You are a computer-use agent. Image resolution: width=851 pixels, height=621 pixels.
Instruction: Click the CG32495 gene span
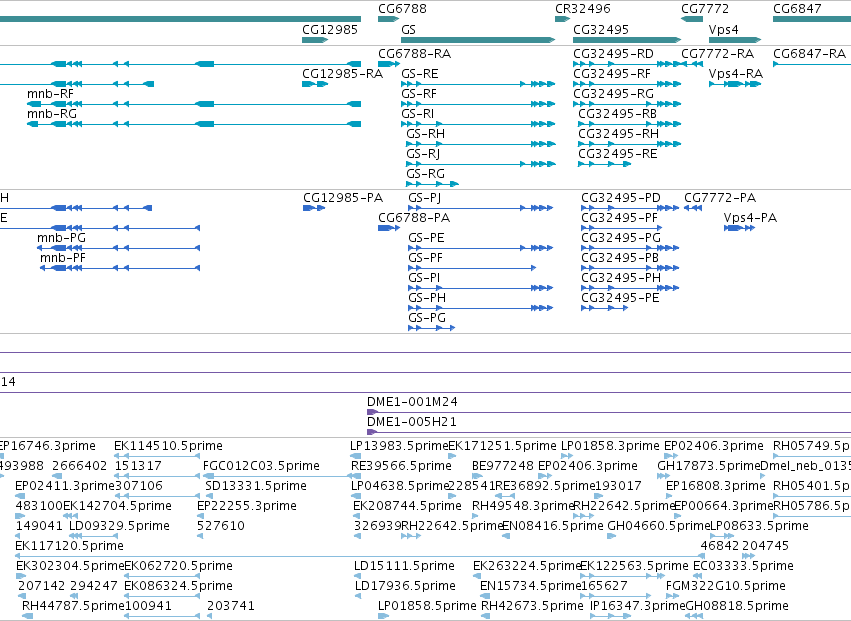pyautogui.click(x=627, y=40)
